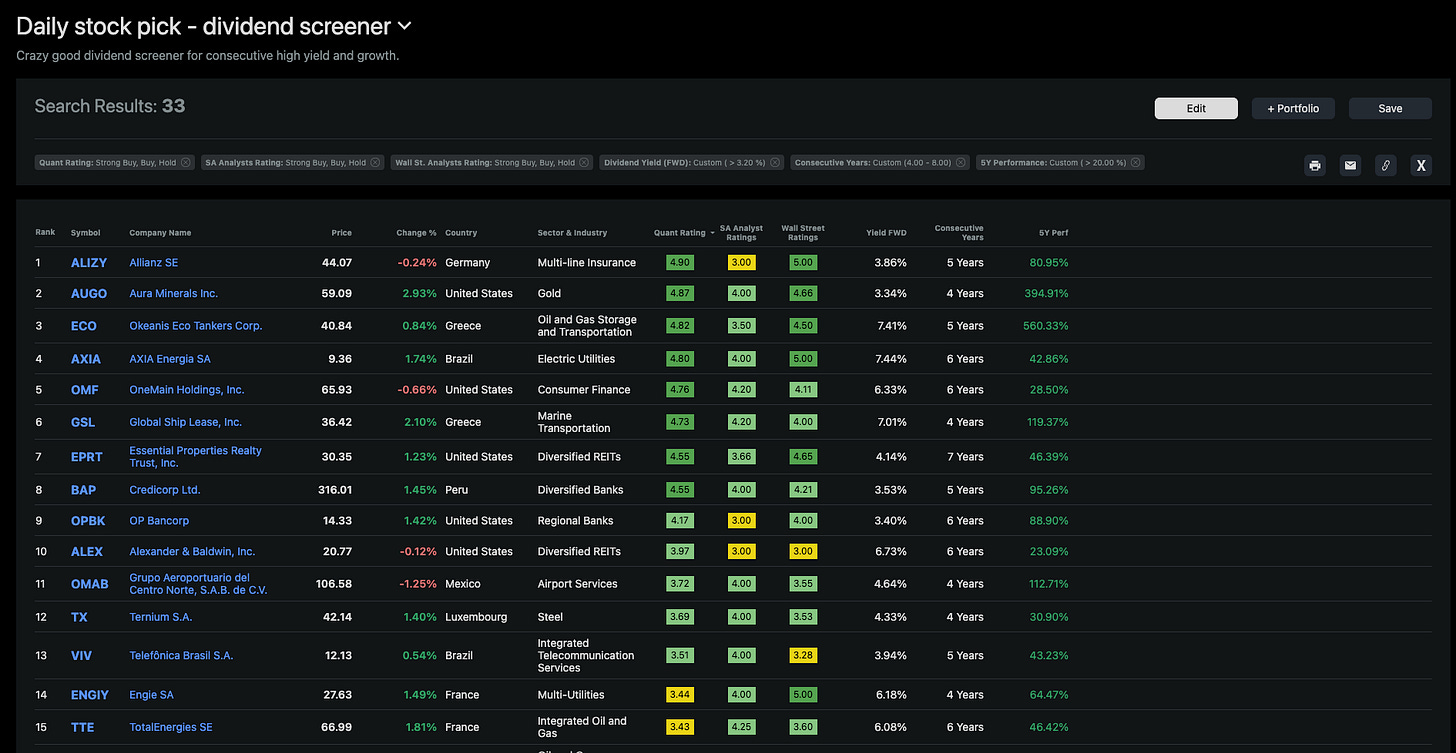Open Okeanis Eco Tankers Corp. link
1456x753 pixels.
(195, 325)
